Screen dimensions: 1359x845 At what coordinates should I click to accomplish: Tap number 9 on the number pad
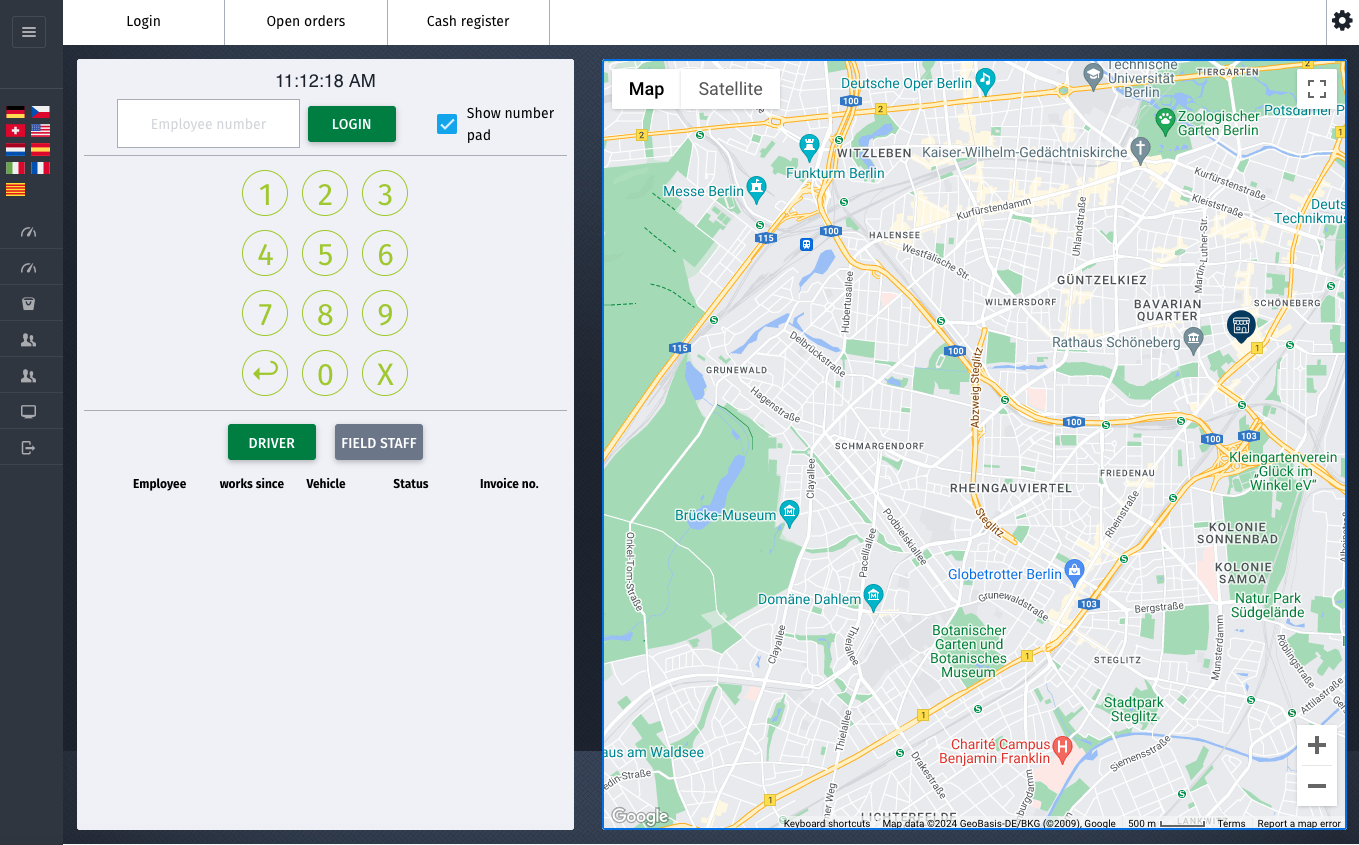click(385, 314)
